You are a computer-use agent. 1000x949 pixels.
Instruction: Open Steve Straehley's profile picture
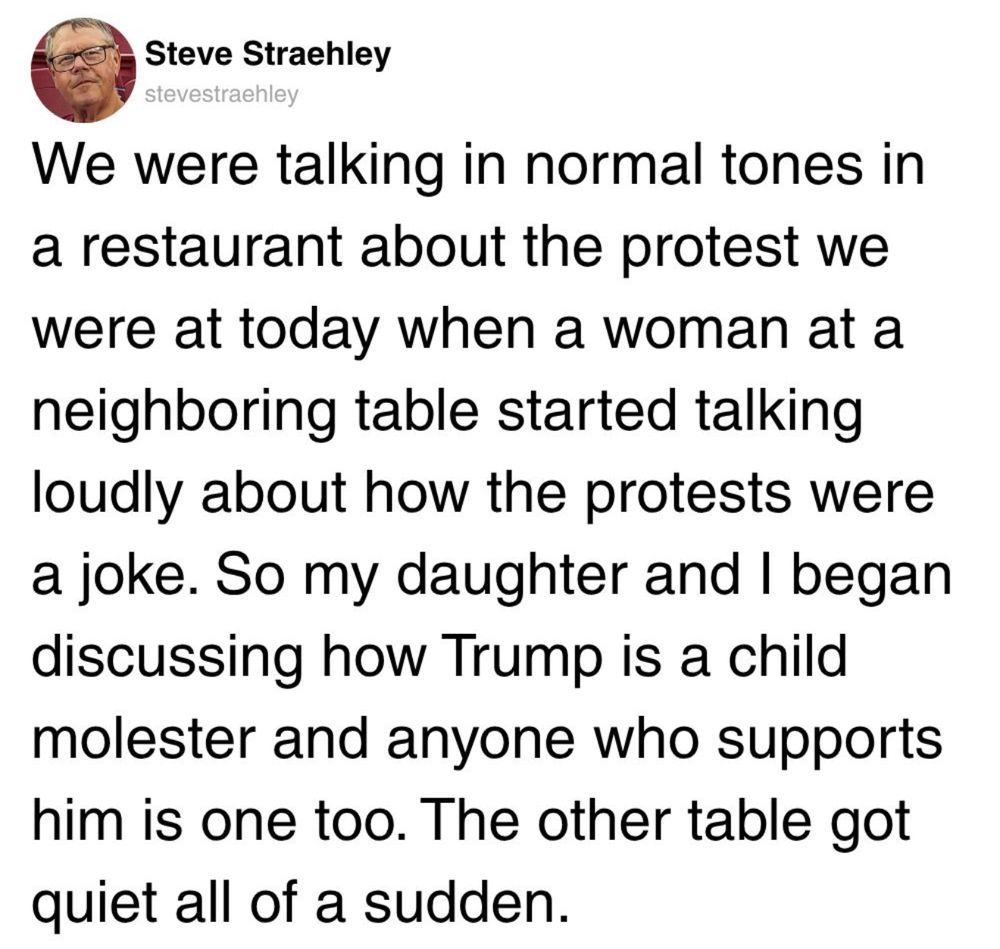click(83, 70)
